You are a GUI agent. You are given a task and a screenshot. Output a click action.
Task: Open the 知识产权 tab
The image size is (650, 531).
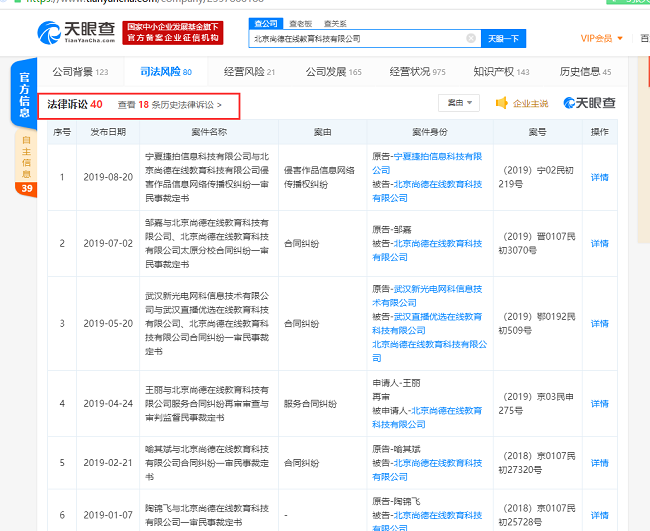point(501,72)
